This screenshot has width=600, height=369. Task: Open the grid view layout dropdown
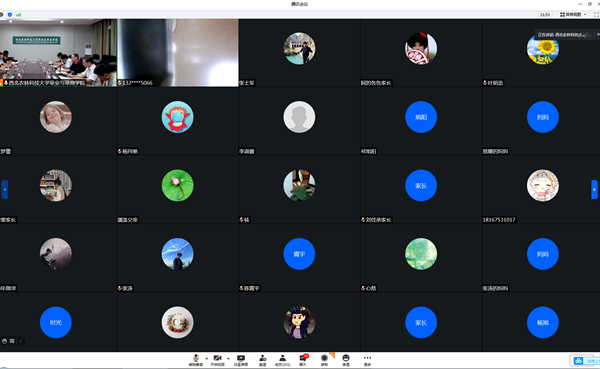[573, 15]
